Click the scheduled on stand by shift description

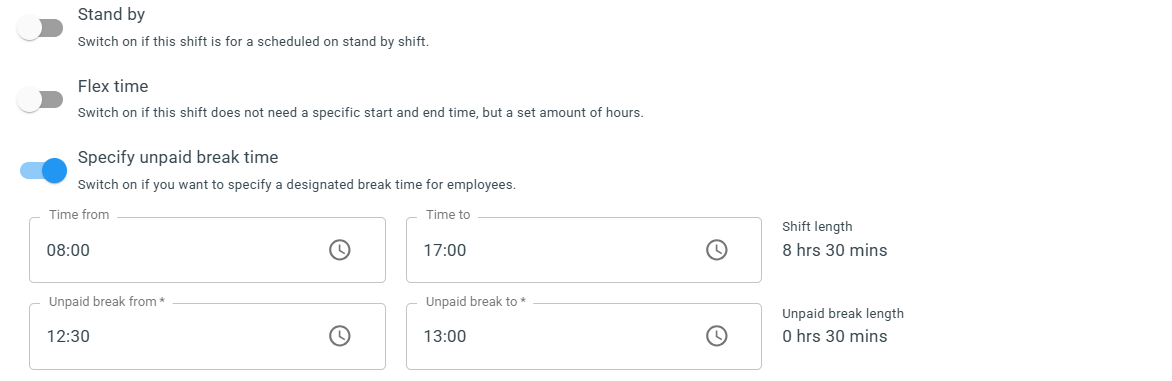click(x=253, y=42)
